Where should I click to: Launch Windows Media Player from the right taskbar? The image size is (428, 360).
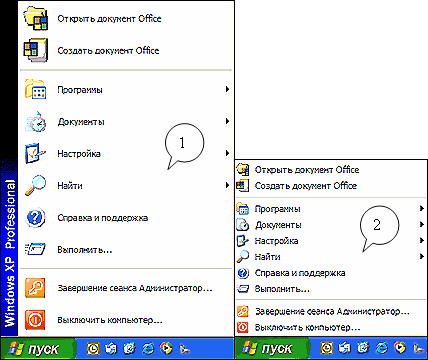coord(399,349)
